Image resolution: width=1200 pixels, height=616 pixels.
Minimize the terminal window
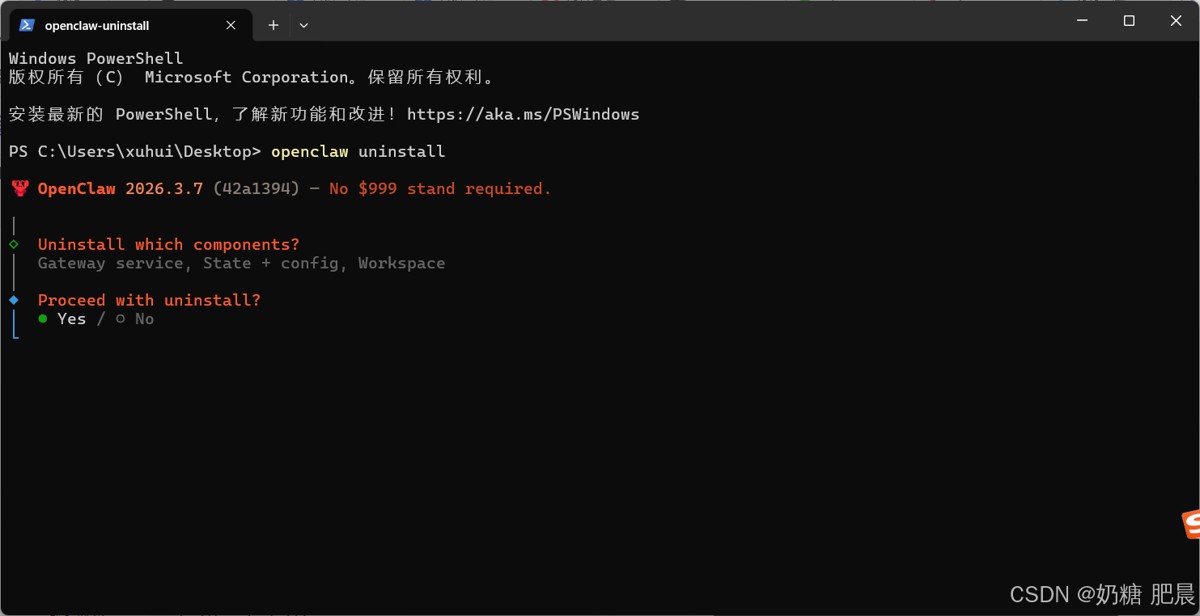[x=1082, y=21]
